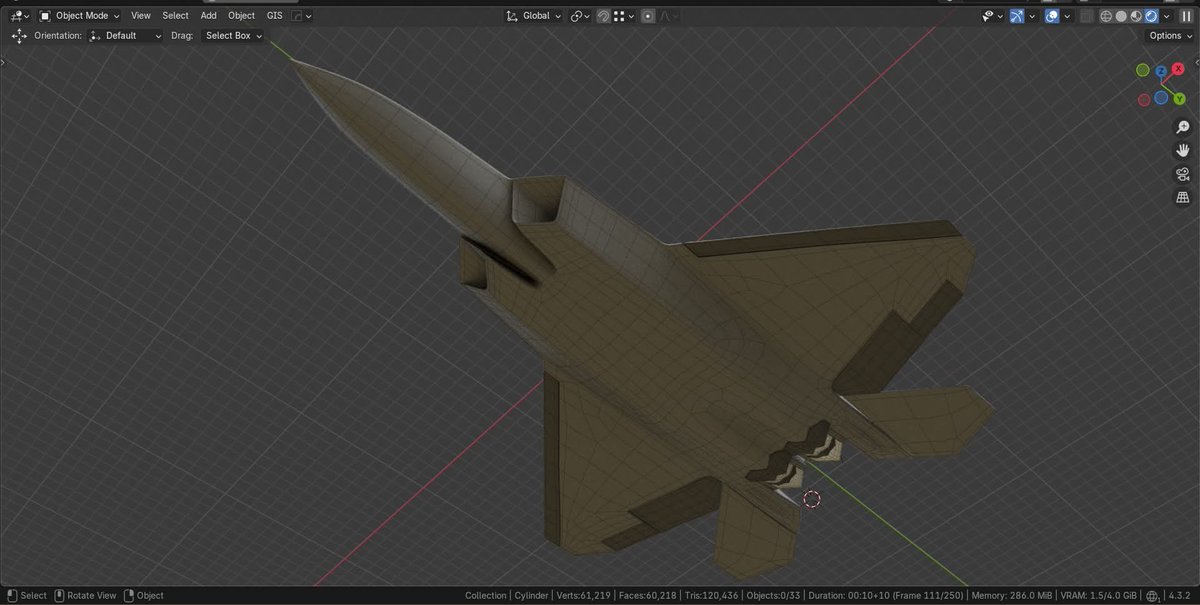
Task: Click the Collection status bar label
Action: [x=486, y=596]
